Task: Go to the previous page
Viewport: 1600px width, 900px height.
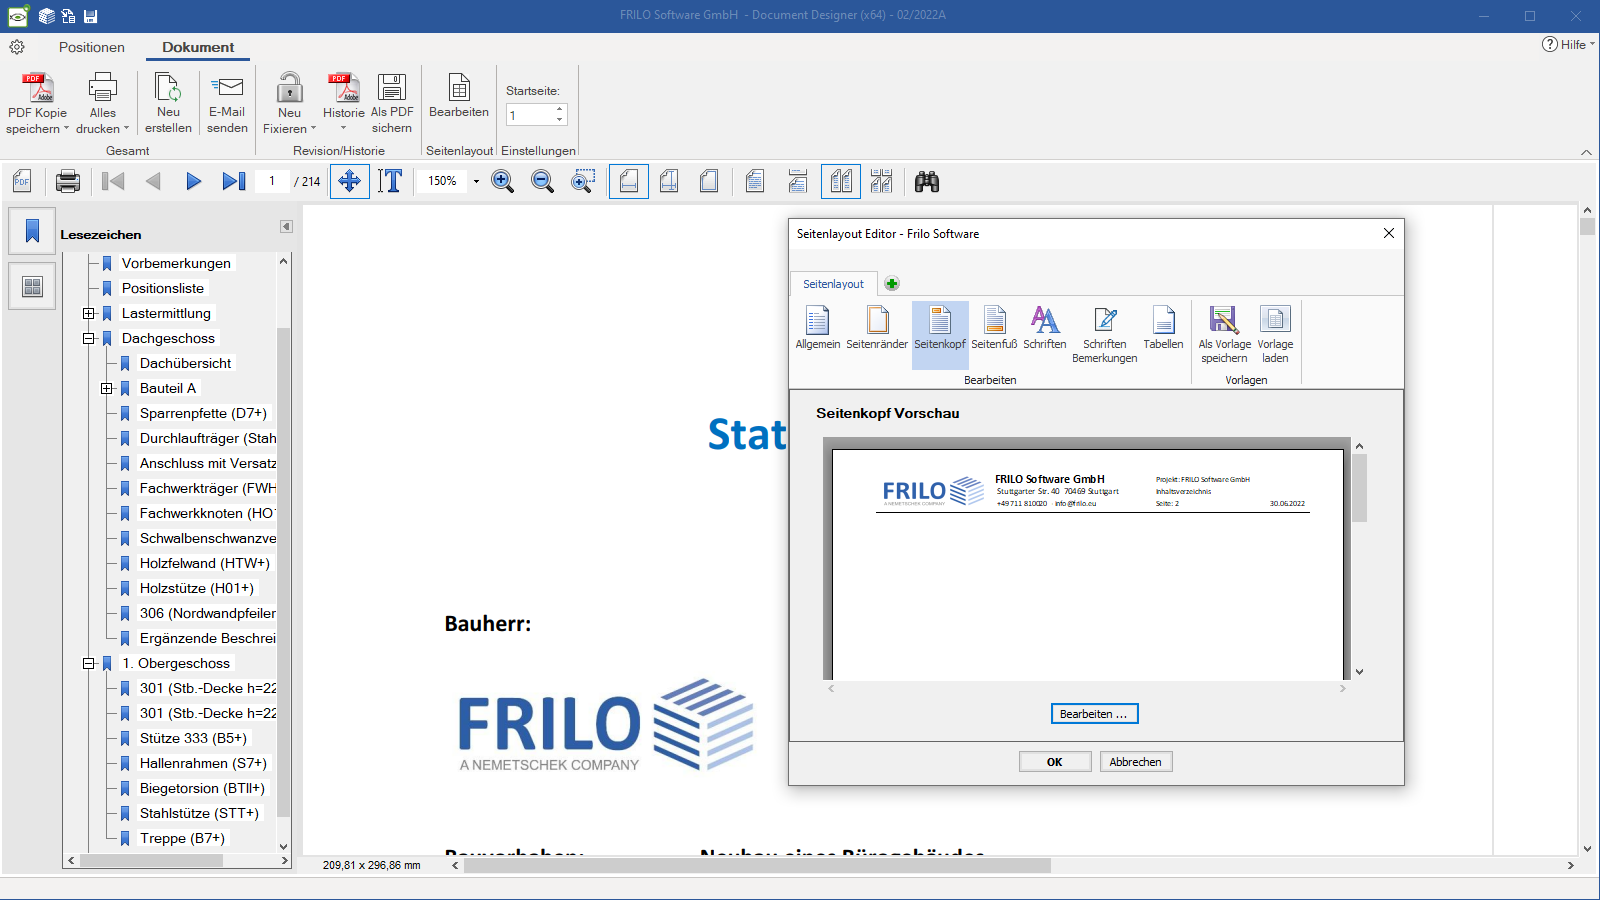Action: [x=153, y=181]
